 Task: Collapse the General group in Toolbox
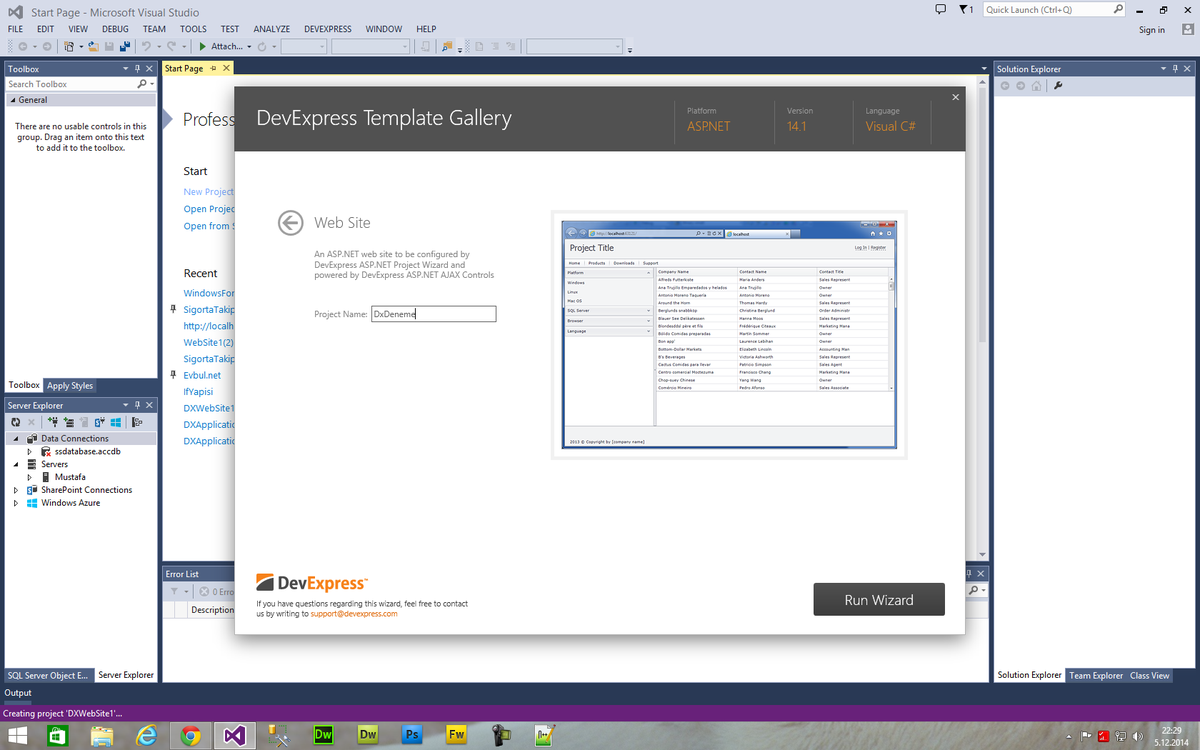pos(11,100)
